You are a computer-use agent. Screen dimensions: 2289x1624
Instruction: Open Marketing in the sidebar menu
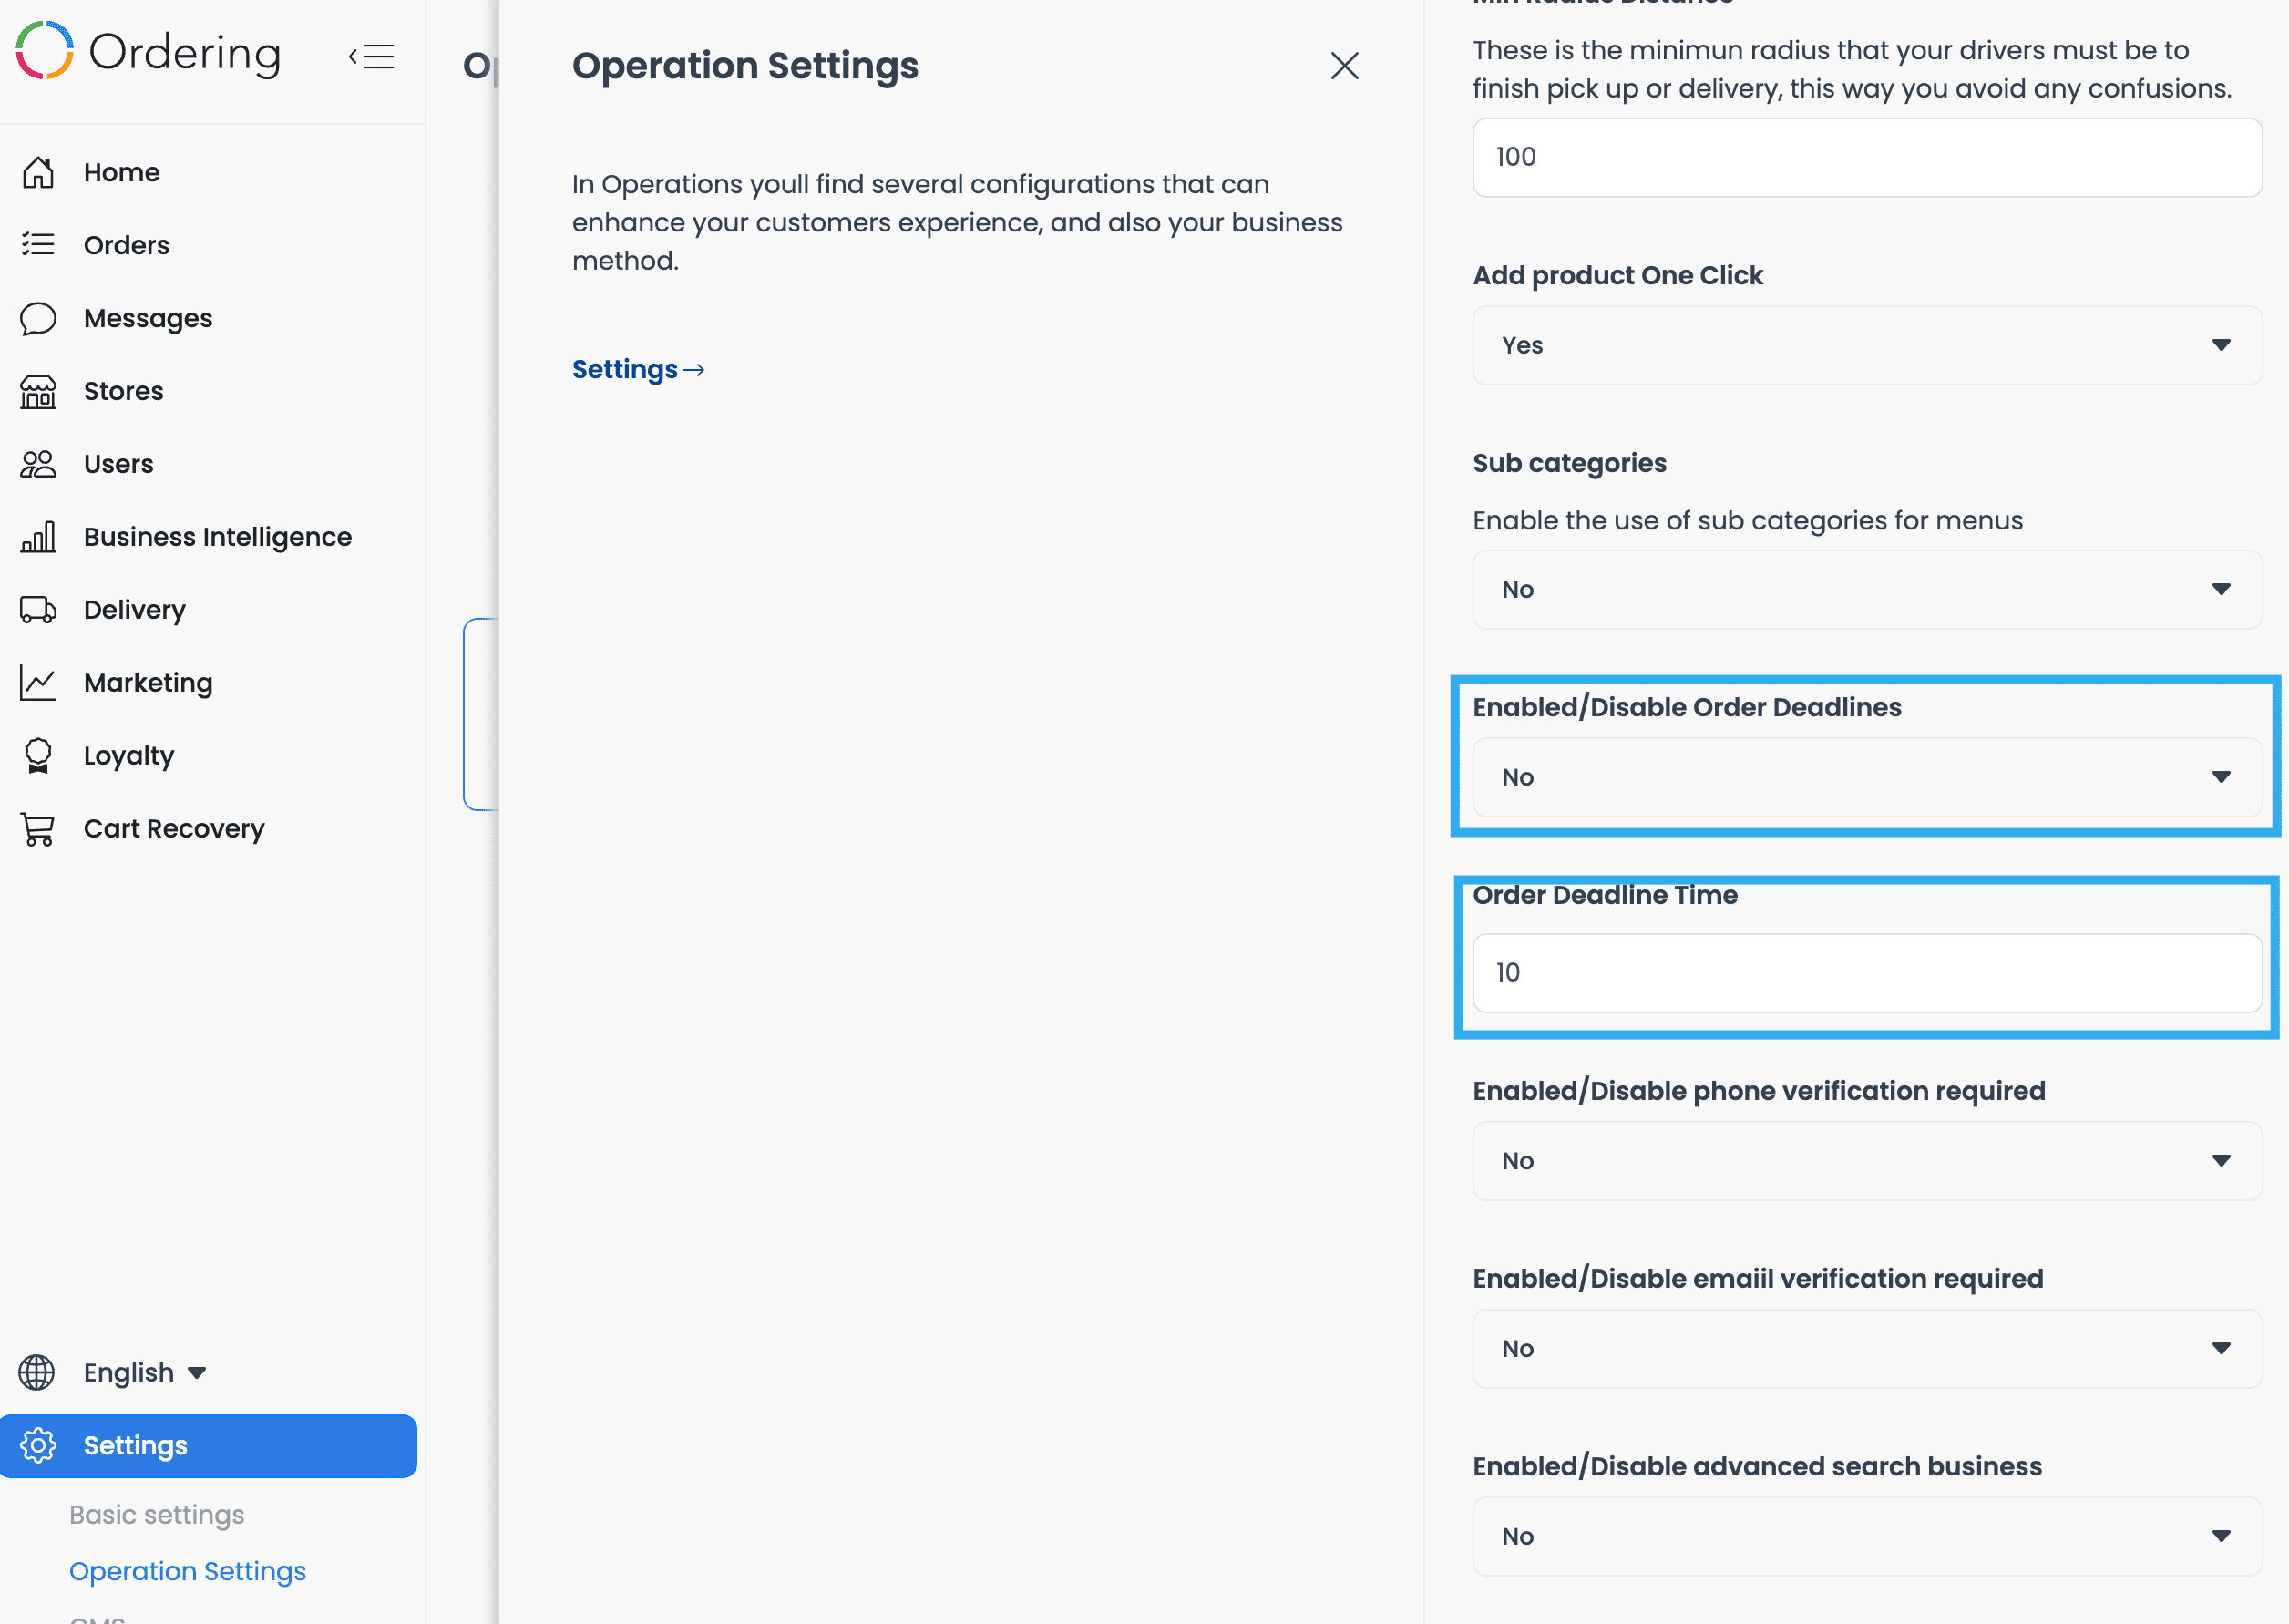(148, 683)
